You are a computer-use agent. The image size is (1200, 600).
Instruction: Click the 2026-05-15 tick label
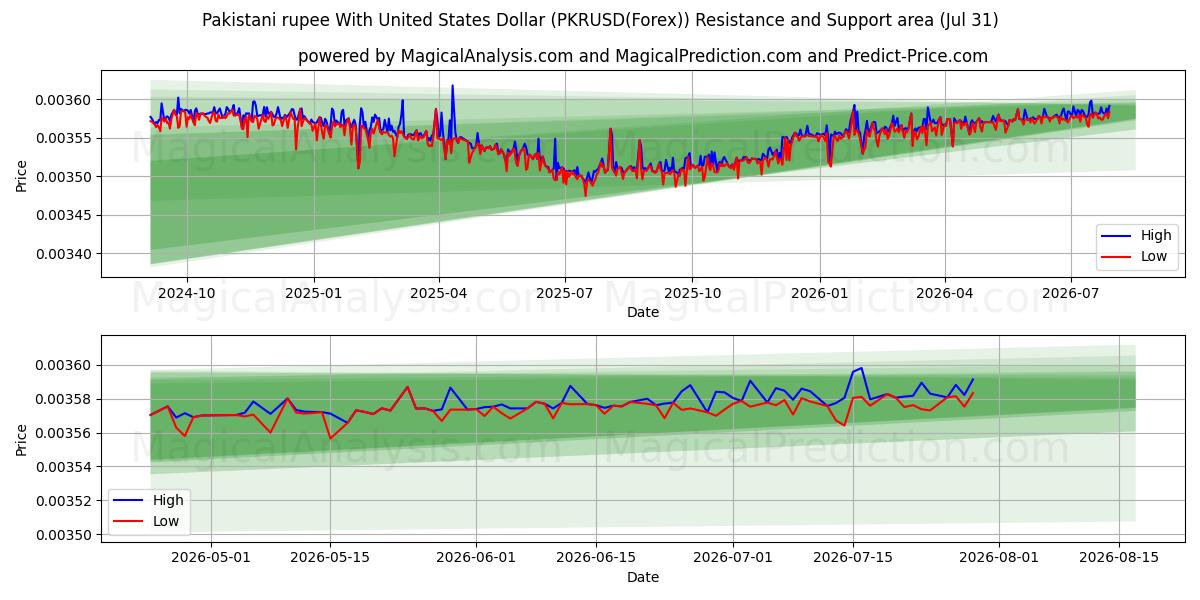pos(331,558)
